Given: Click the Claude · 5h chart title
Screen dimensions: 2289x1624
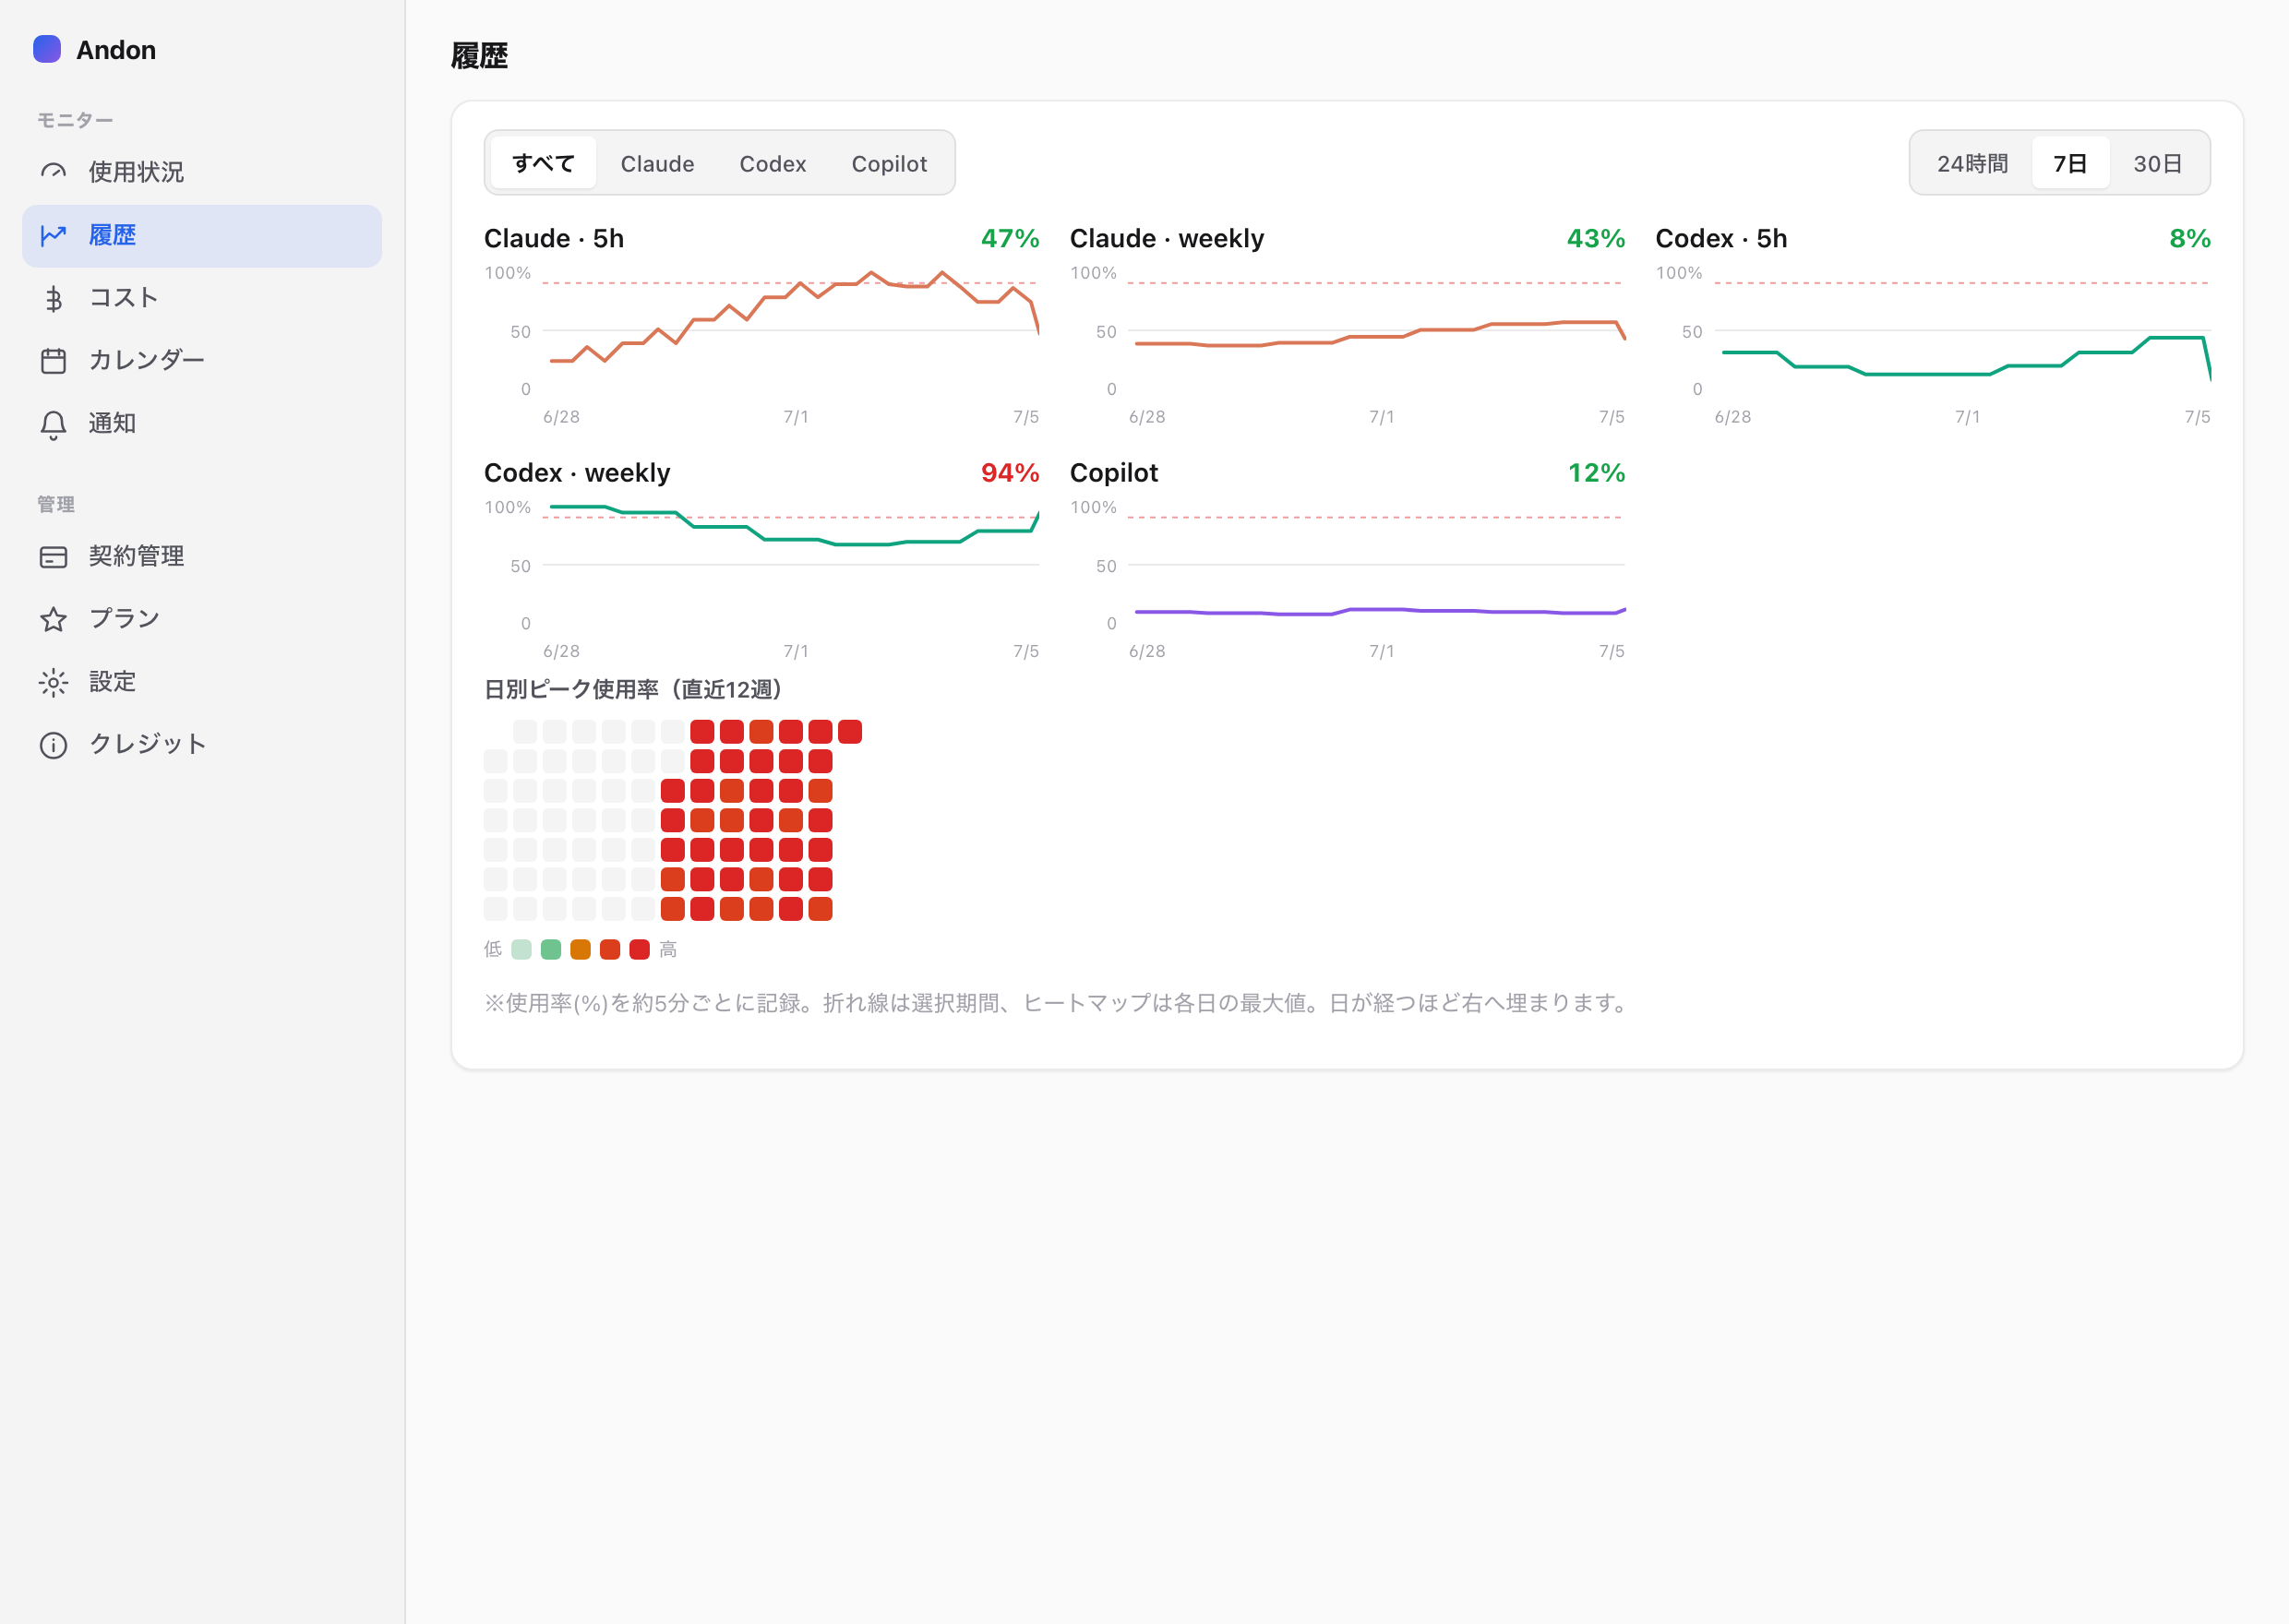Looking at the screenshot, I should coord(554,238).
